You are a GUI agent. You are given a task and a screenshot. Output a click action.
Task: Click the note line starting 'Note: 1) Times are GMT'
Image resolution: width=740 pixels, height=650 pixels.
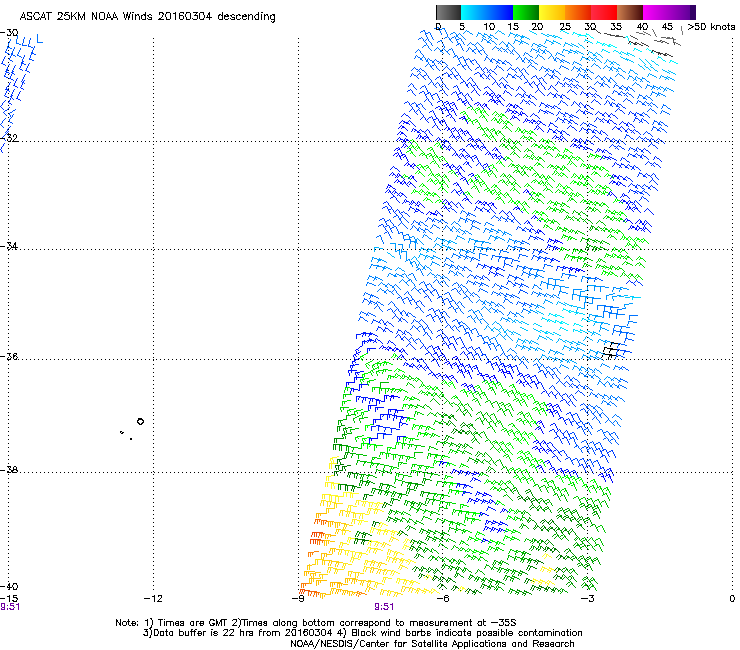[316, 623]
